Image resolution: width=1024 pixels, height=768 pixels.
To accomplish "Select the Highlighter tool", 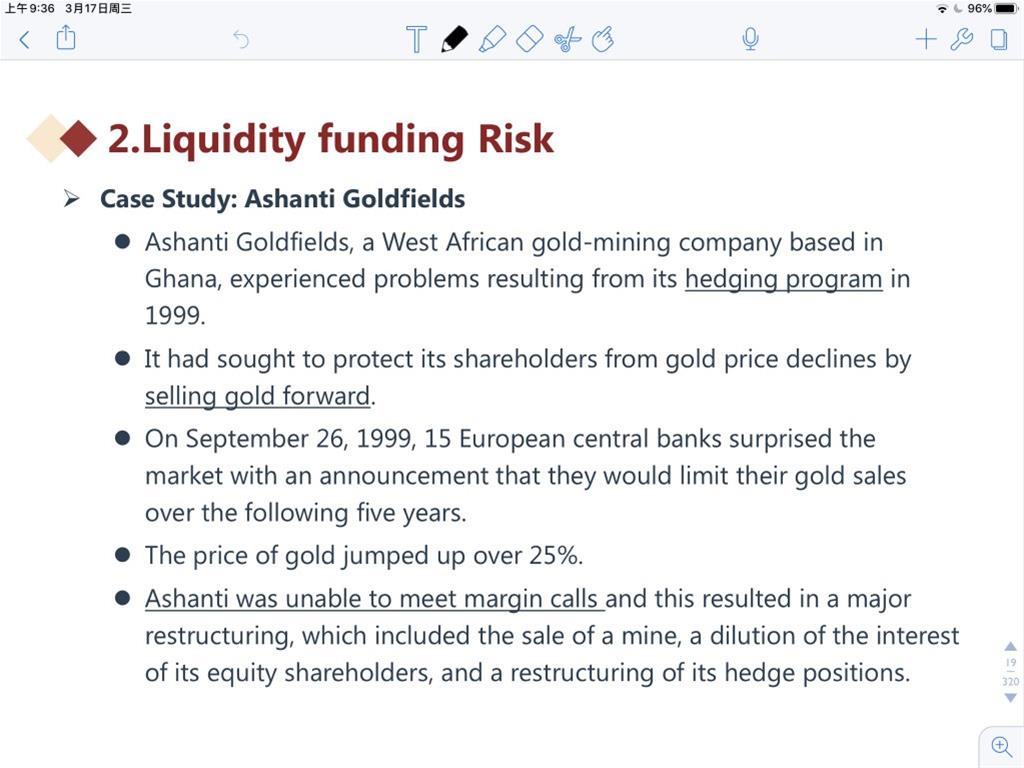I will click(x=492, y=39).
